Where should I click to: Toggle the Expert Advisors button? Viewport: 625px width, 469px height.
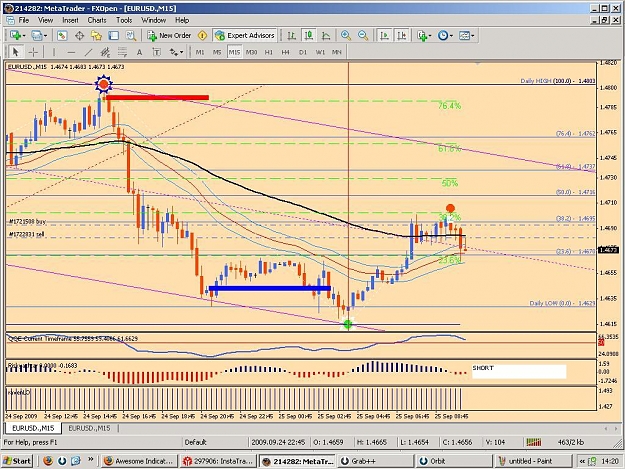(245, 35)
